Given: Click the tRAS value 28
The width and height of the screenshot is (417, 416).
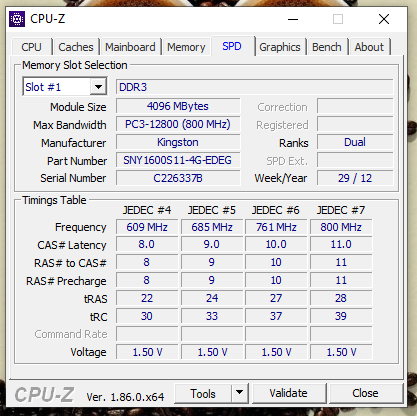Looking at the screenshot, I should [x=341, y=298].
